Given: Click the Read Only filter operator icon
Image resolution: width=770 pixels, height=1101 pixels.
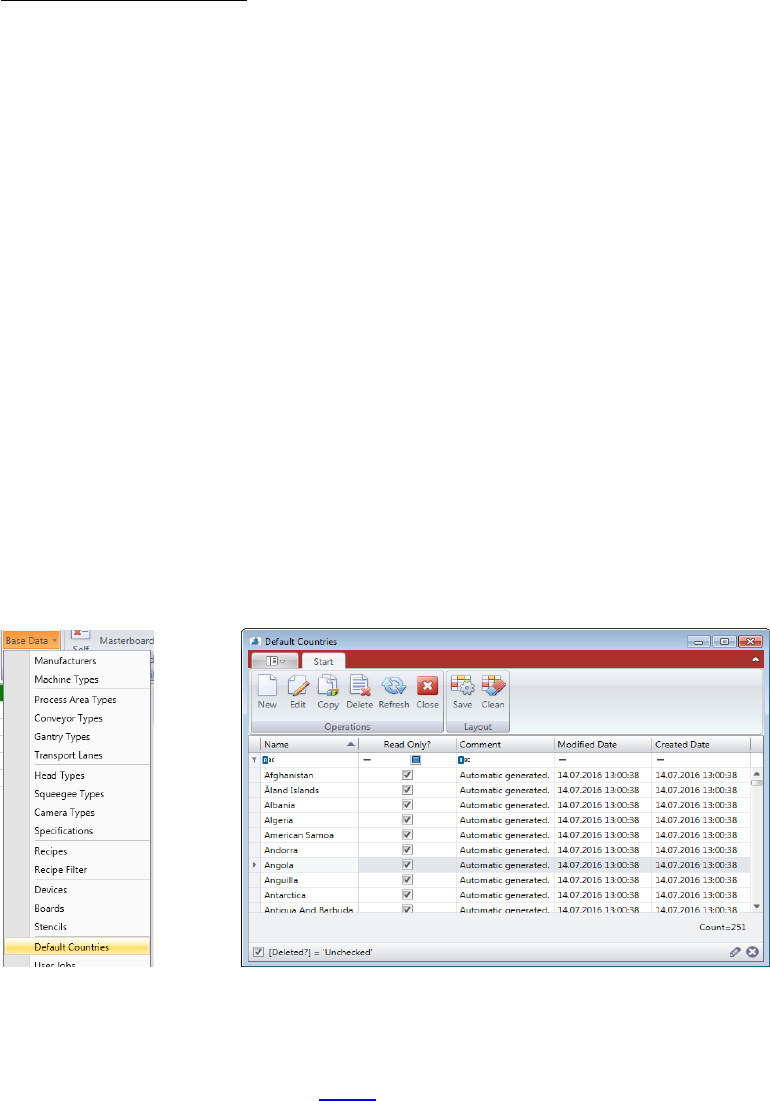Looking at the screenshot, I should 366,760.
